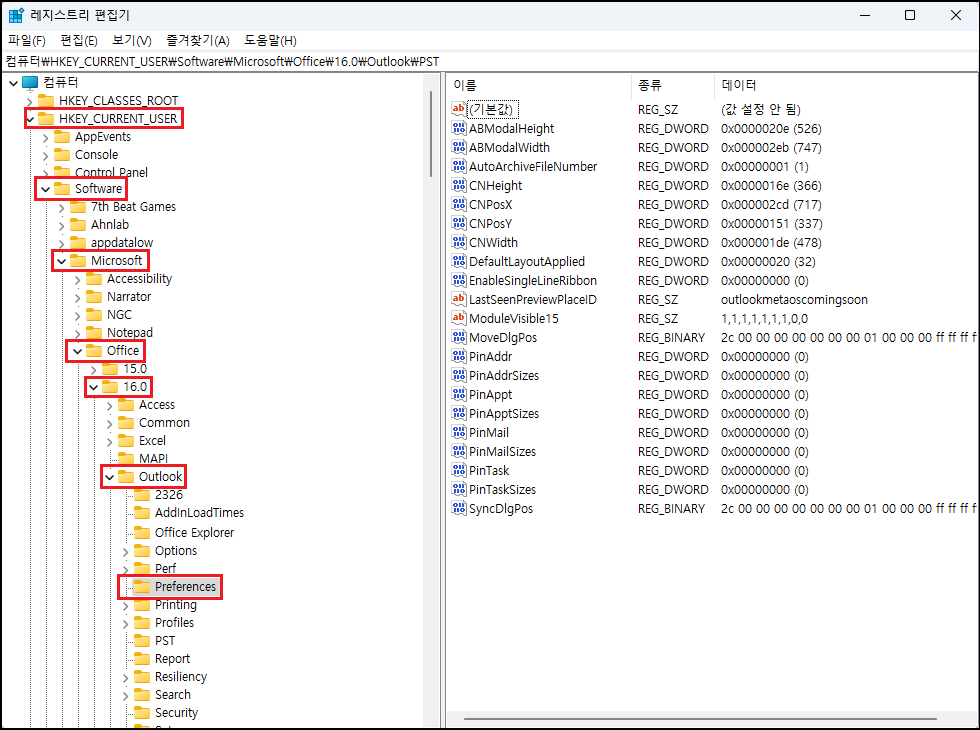This screenshot has height=730, width=980.
Task: Click the Ahnlab folder icon
Action: pos(78,224)
